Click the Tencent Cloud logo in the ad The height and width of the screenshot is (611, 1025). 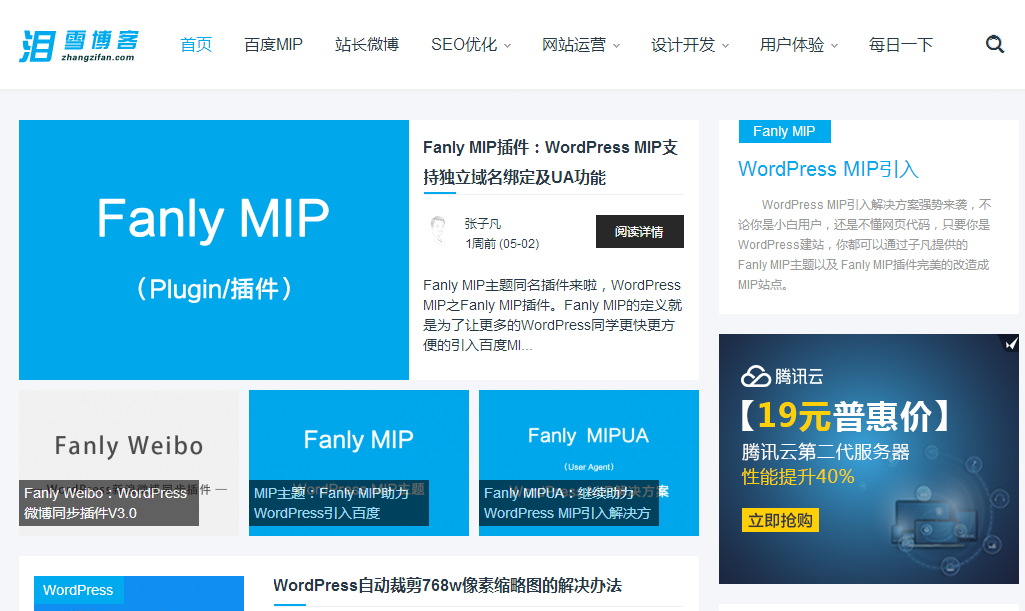(782, 376)
